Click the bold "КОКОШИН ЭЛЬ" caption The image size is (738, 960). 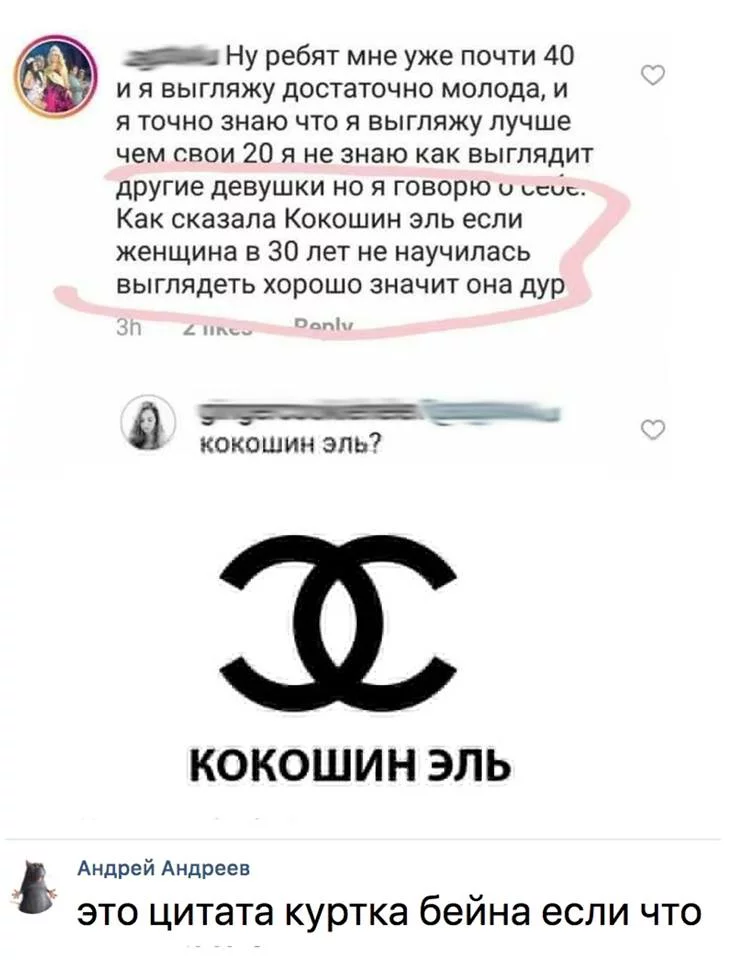[350, 765]
